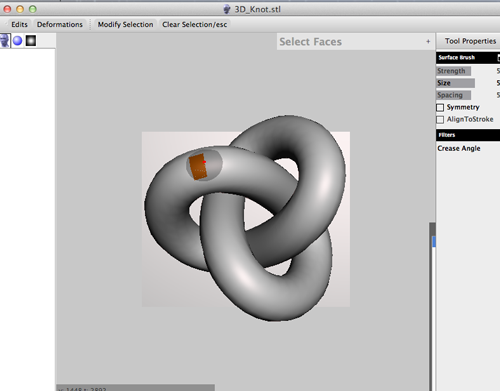Click the 3D_Knot.stl title bar document icon
The image size is (500, 391).
tap(227, 9)
